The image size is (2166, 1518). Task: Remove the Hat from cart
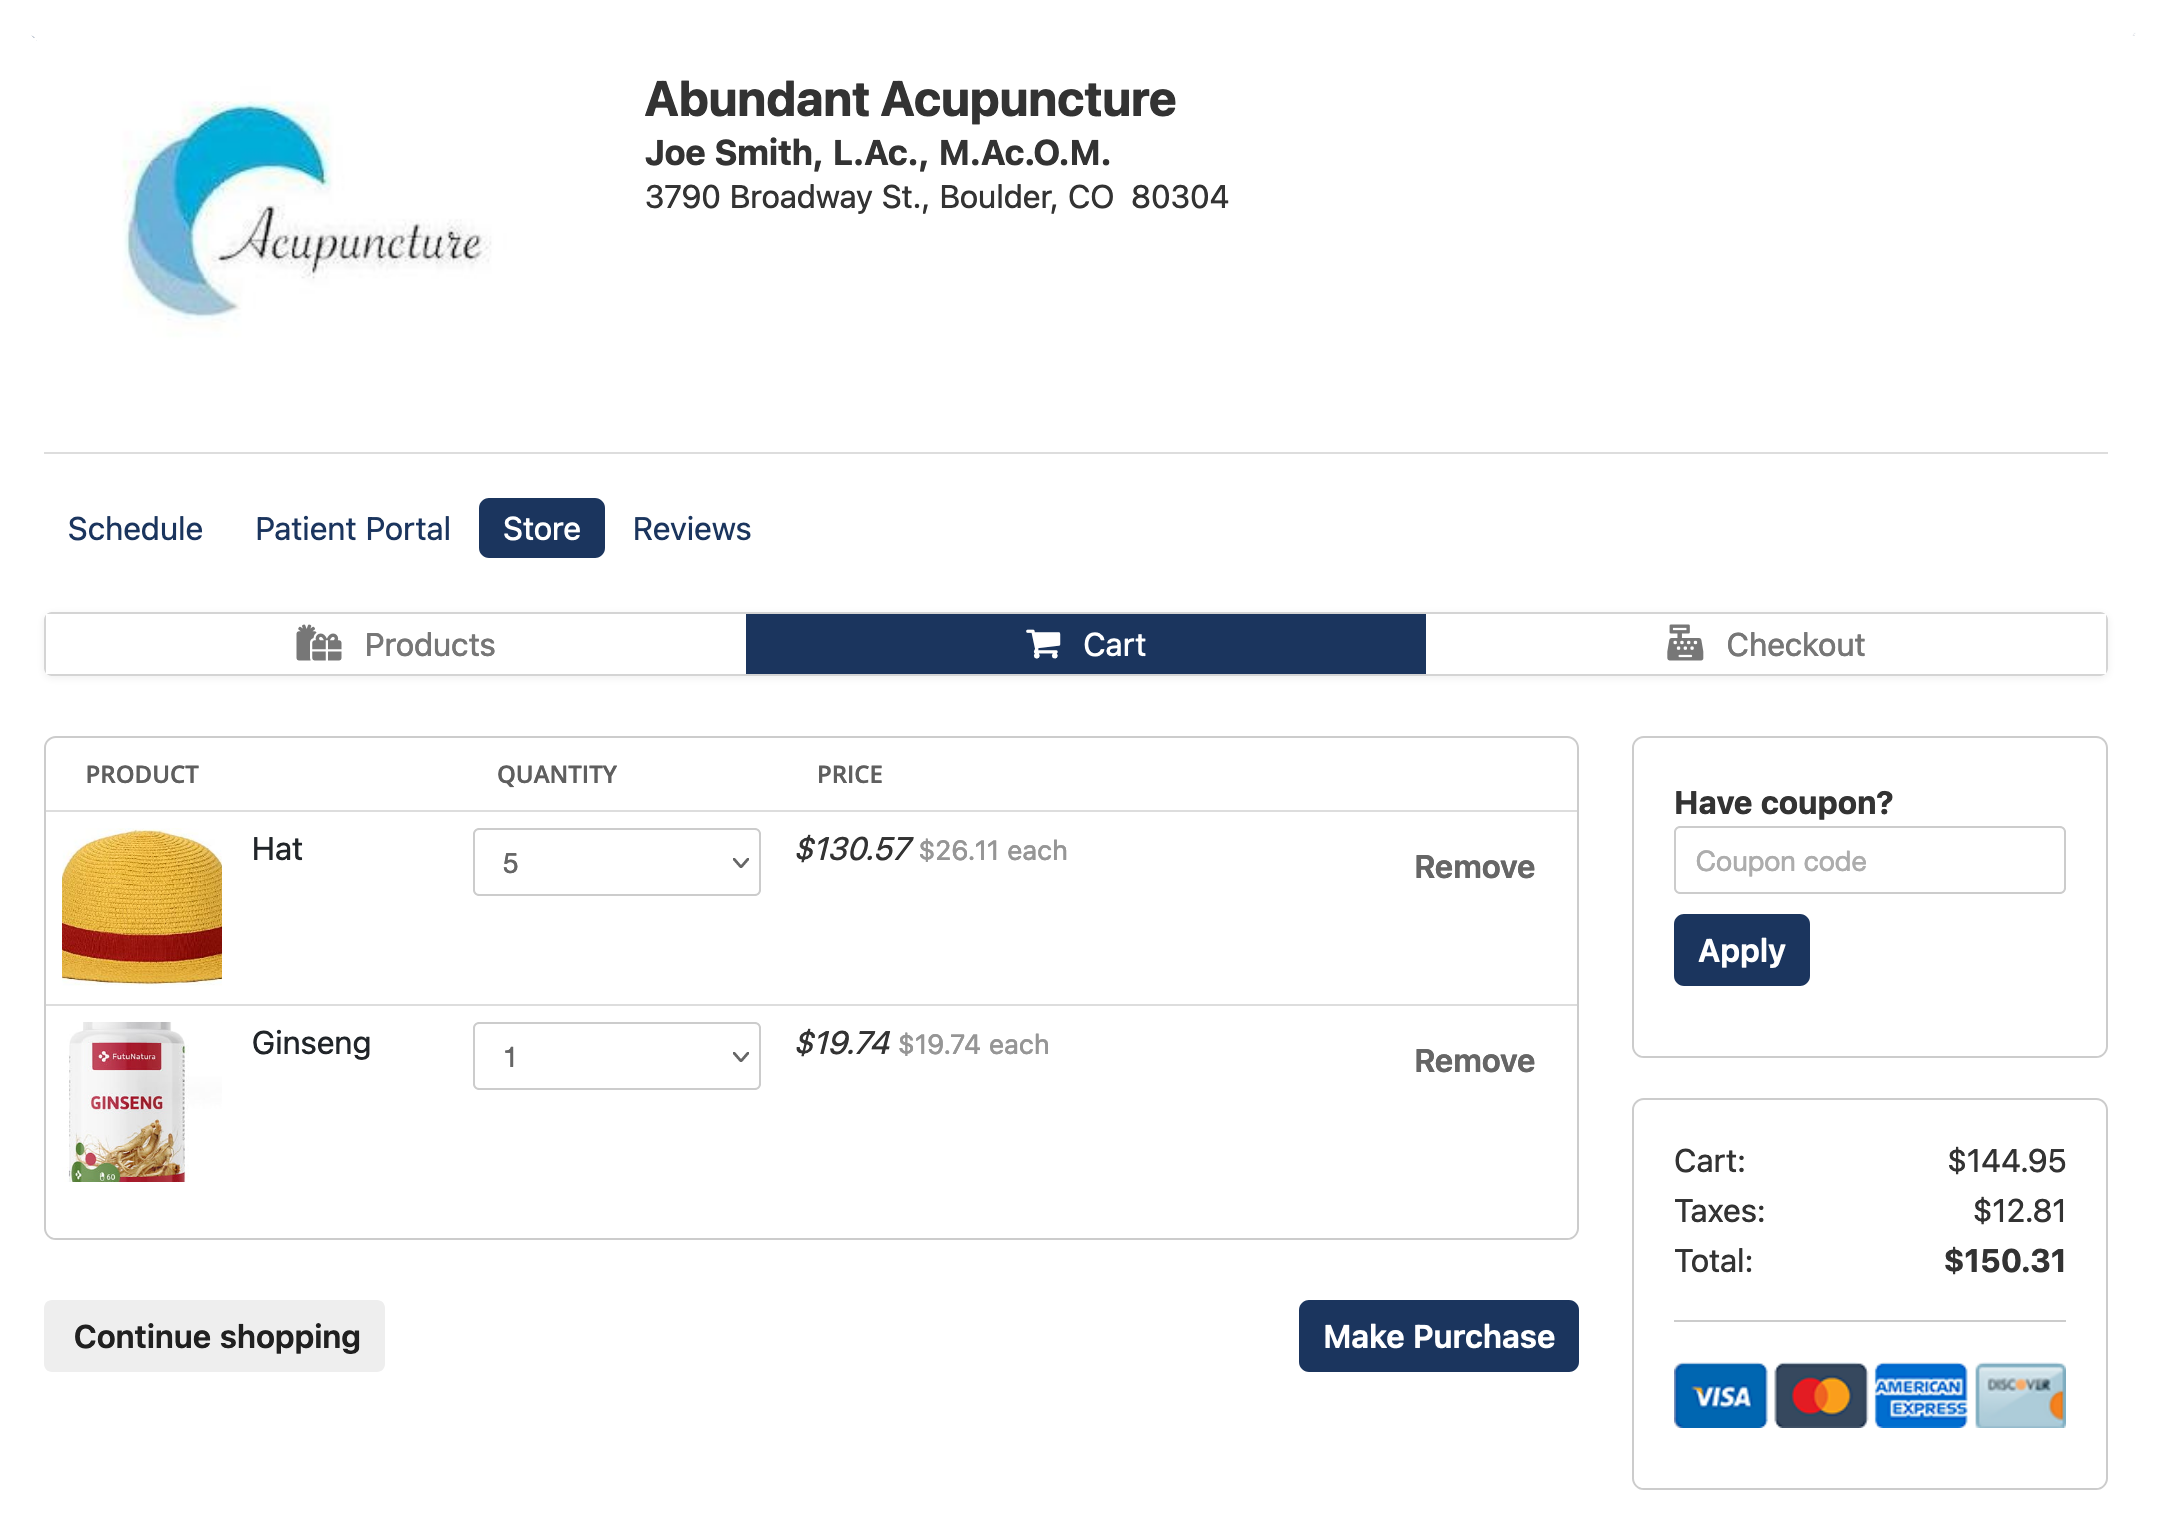point(1473,866)
